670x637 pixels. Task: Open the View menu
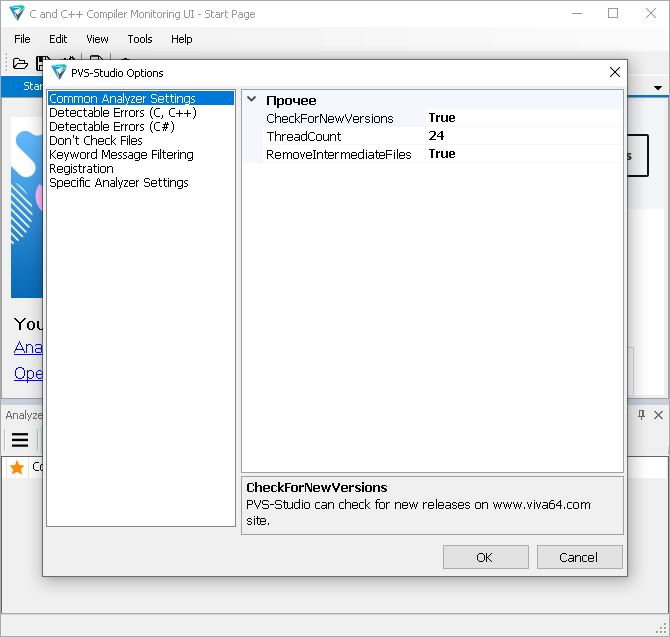(97, 39)
